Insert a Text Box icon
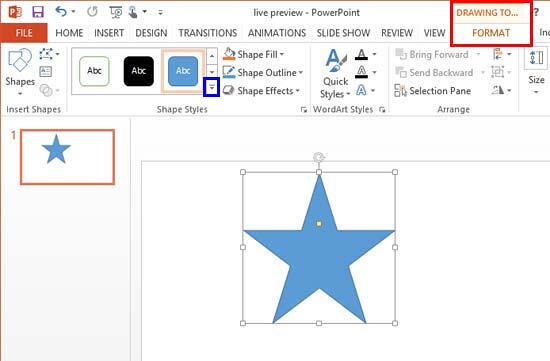This screenshot has height=361, width=550. click(46, 72)
